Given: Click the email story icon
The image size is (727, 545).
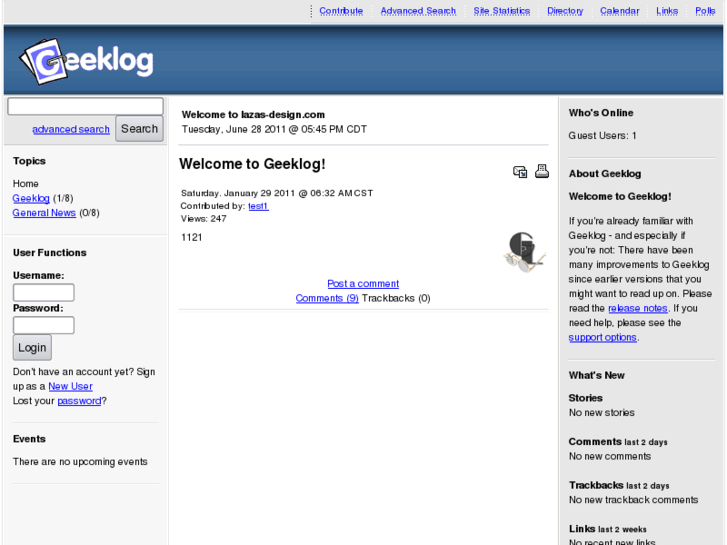Looking at the screenshot, I should [520, 172].
